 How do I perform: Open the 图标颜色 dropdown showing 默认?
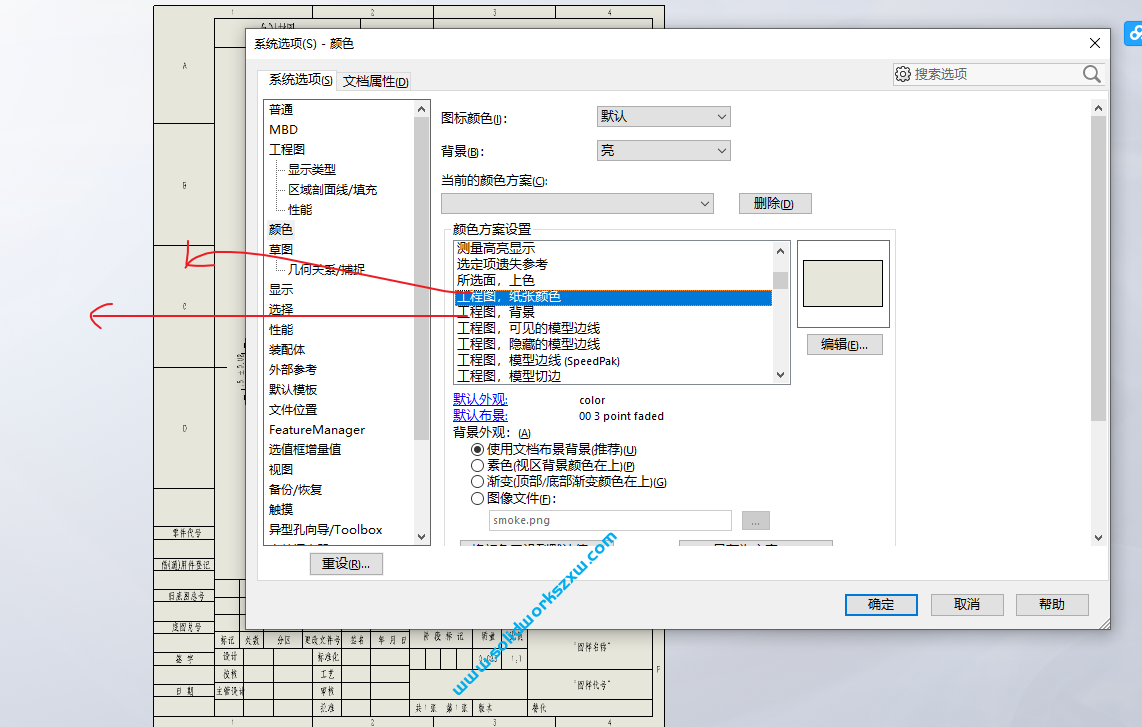663,116
